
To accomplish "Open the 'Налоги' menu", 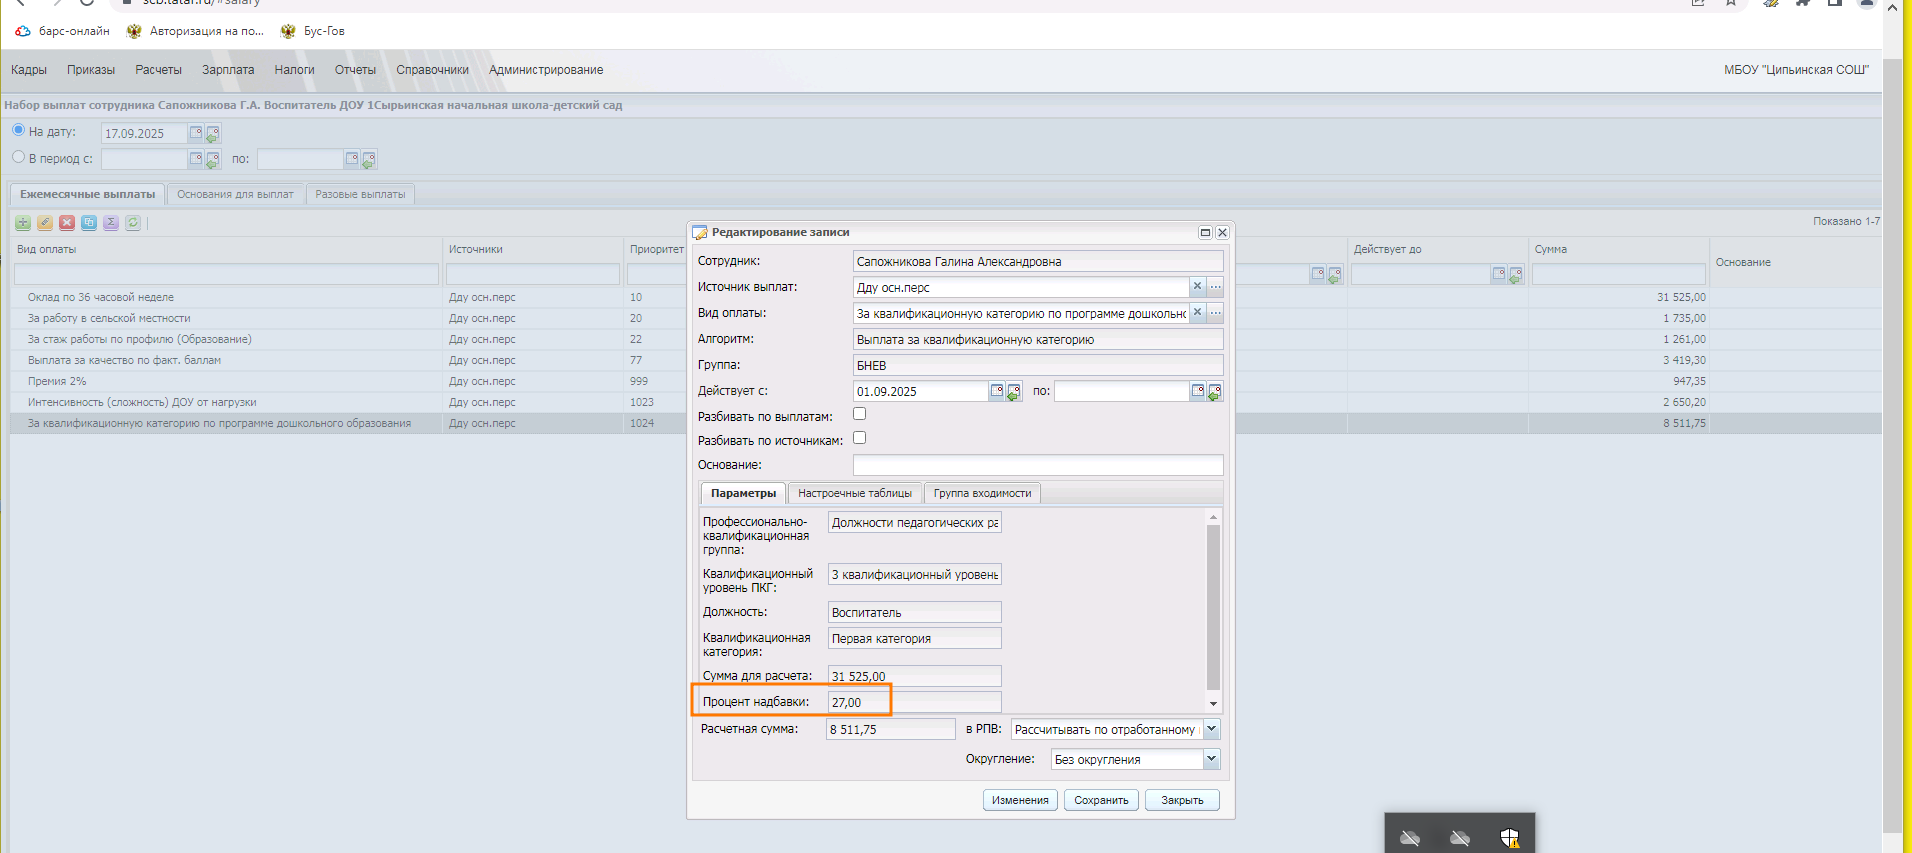I will pyautogui.click(x=294, y=70).
